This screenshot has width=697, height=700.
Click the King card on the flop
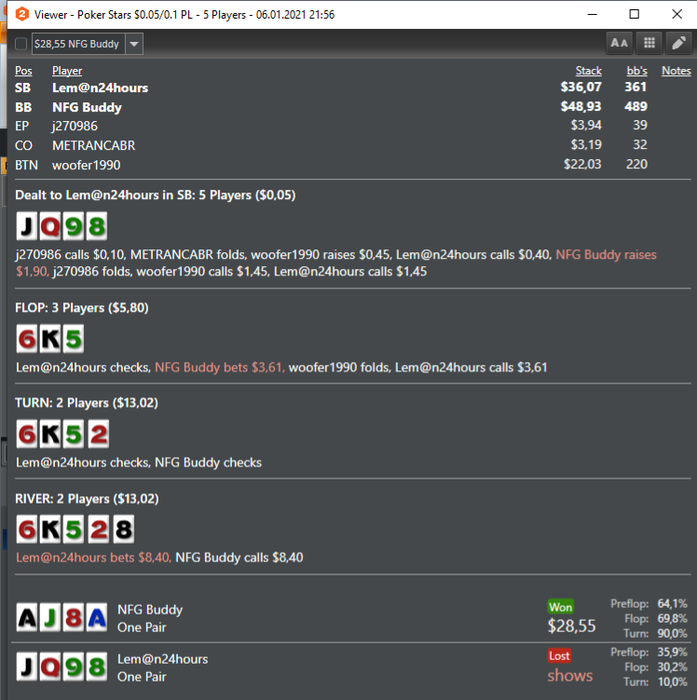[50, 339]
